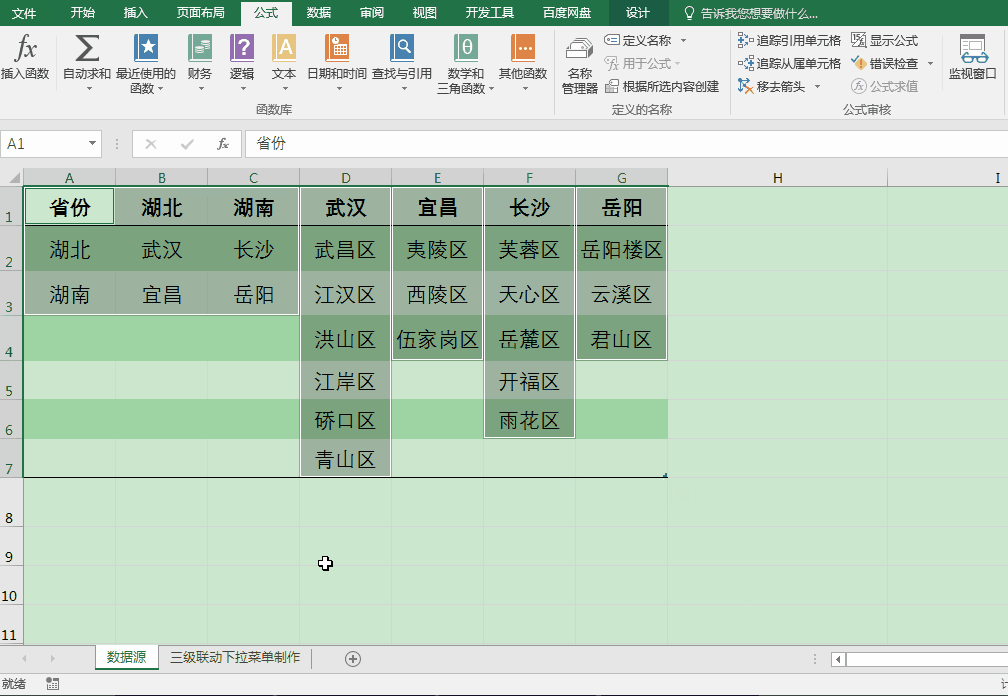
Task: Select the 三级联动下拉菜单制作 sheet tab
Action: pyautogui.click(x=235, y=657)
